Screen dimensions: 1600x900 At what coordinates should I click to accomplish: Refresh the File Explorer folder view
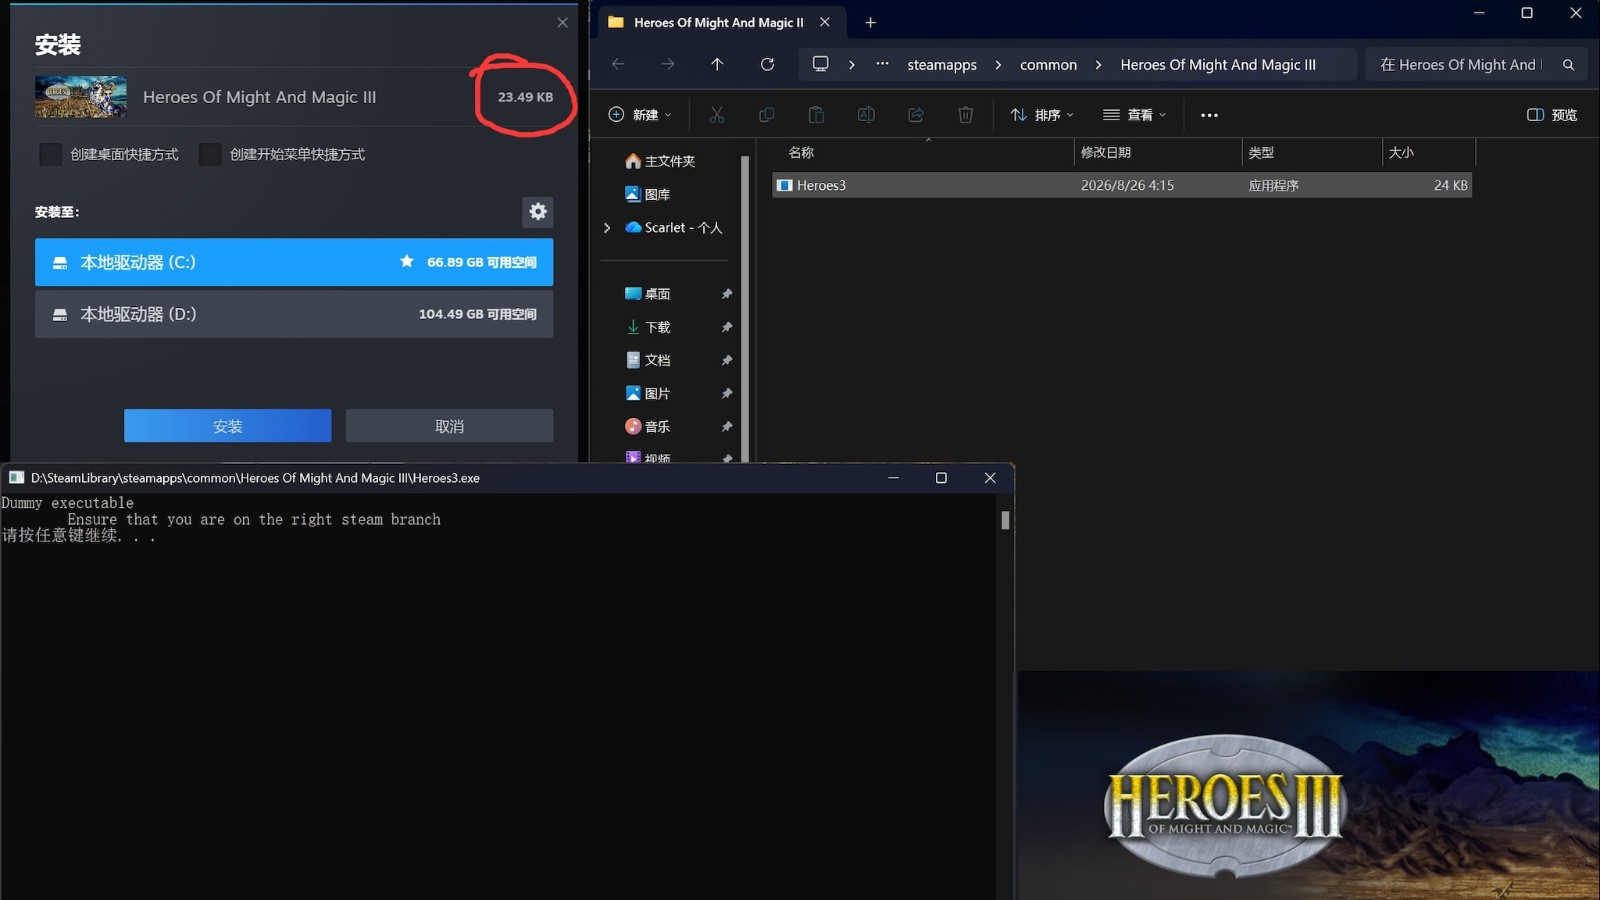[767, 64]
